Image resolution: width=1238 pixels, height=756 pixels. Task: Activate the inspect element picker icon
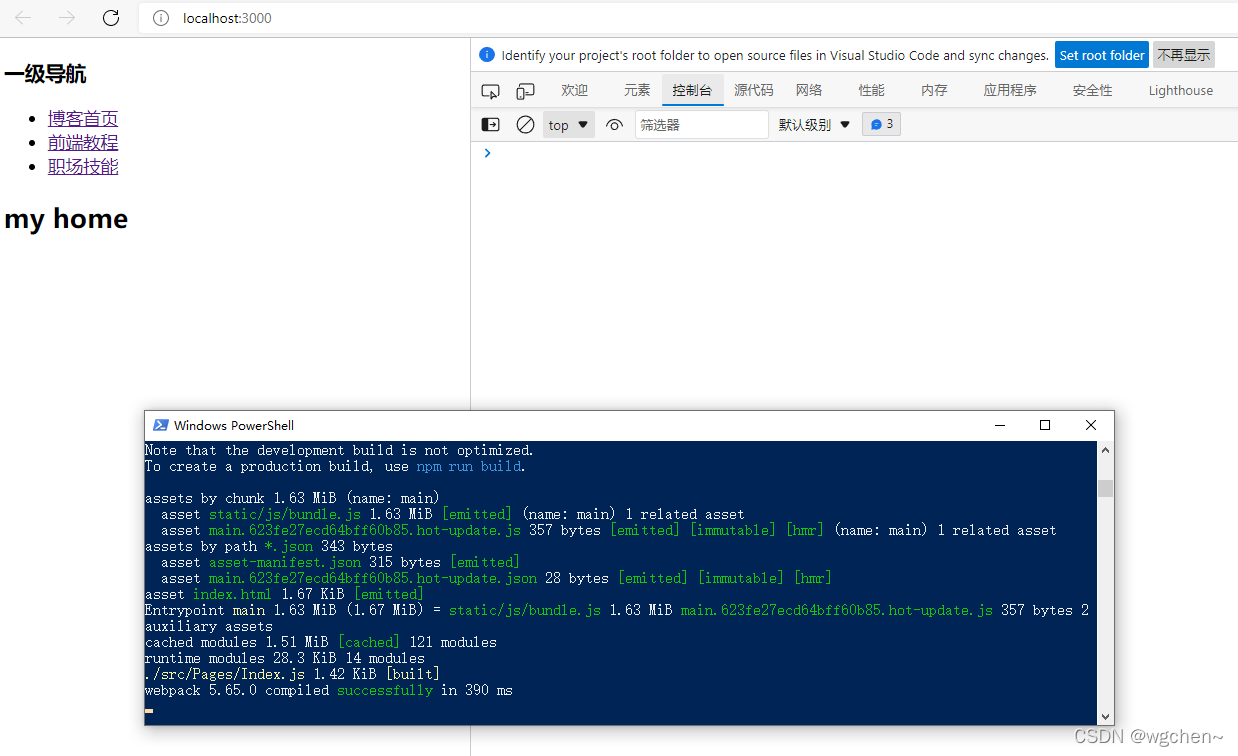coord(490,91)
